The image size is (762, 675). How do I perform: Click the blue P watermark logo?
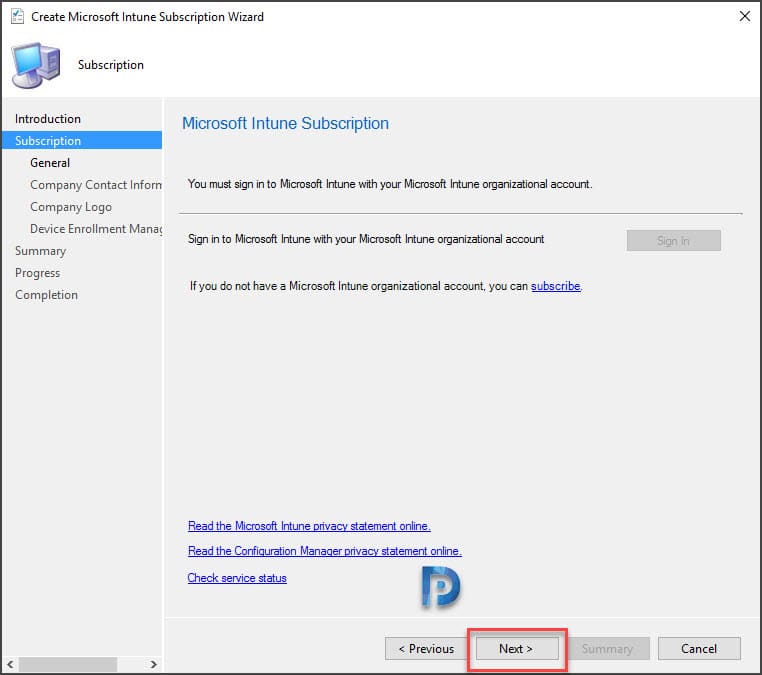point(440,587)
